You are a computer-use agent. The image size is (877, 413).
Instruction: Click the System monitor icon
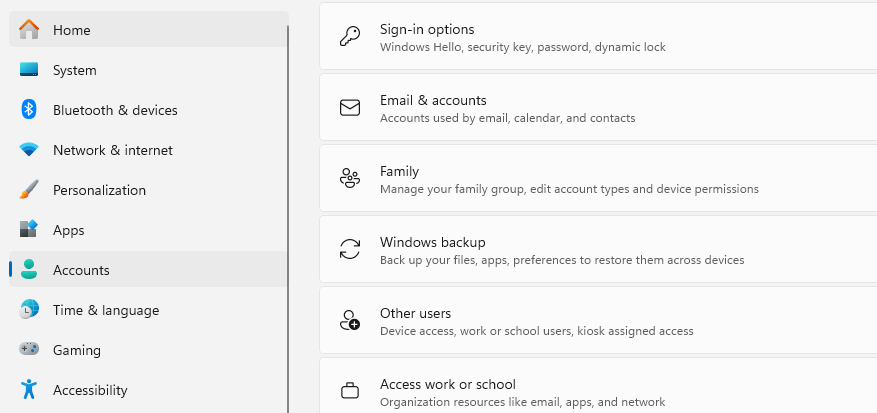click(x=29, y=70)
